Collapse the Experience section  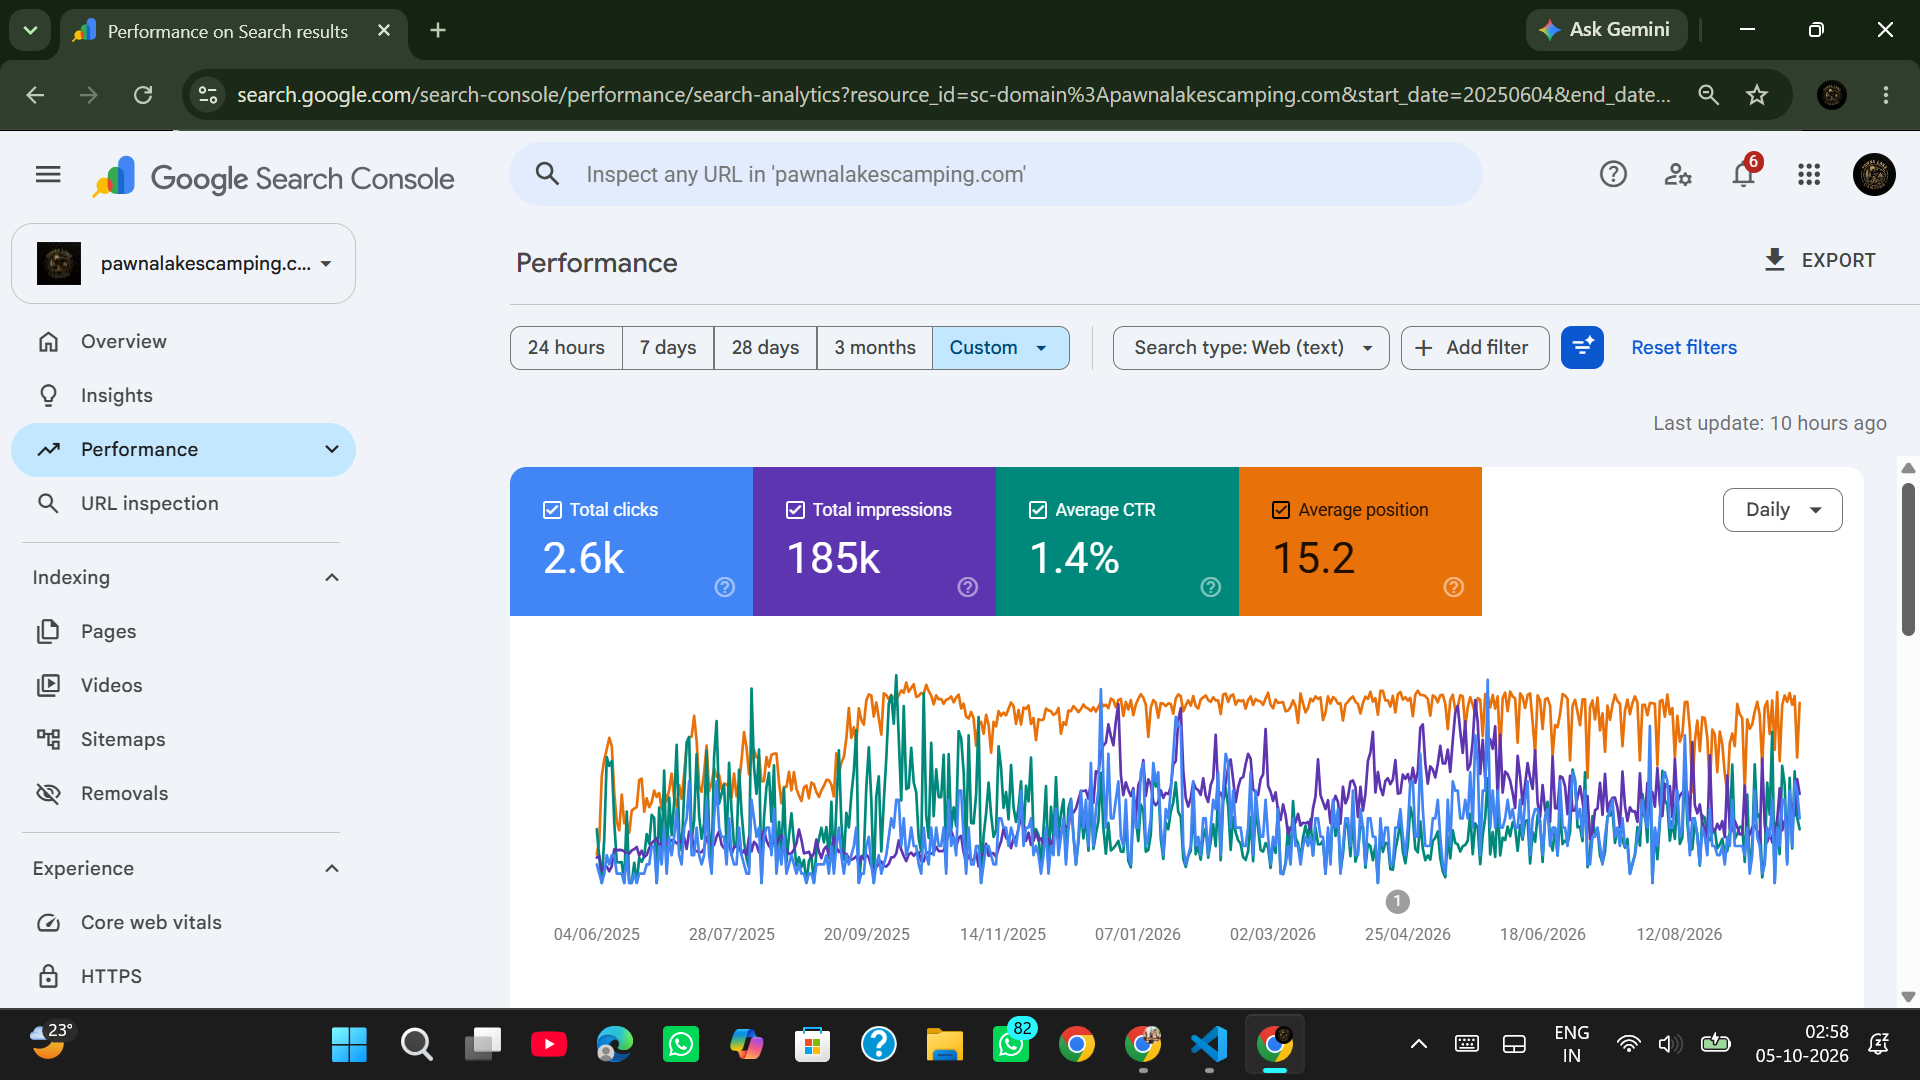tap(332, 869)
